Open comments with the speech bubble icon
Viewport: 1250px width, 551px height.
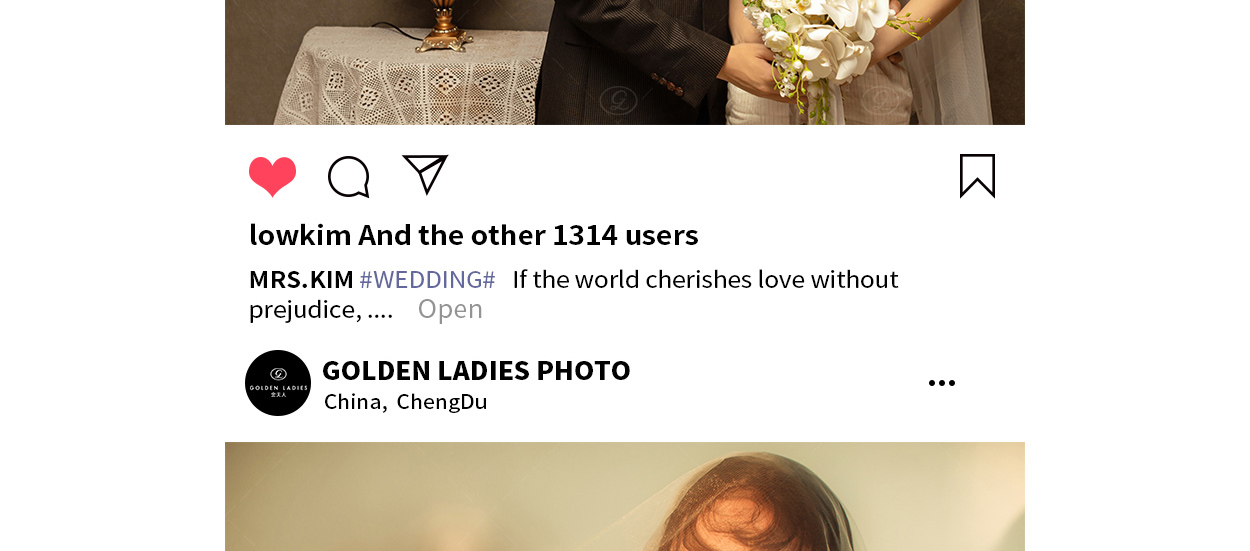coord(349,177)
